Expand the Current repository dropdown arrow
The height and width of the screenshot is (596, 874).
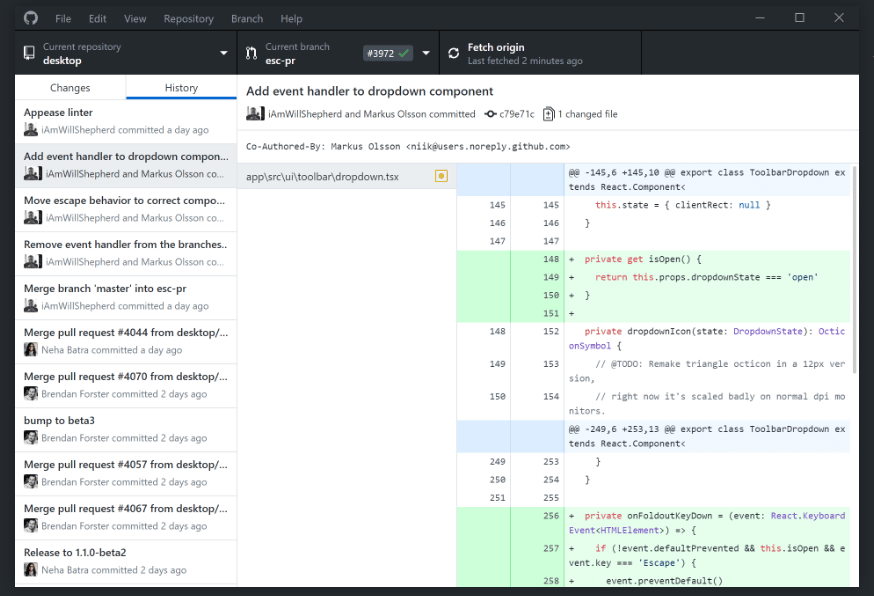click(x=224, y=54)
